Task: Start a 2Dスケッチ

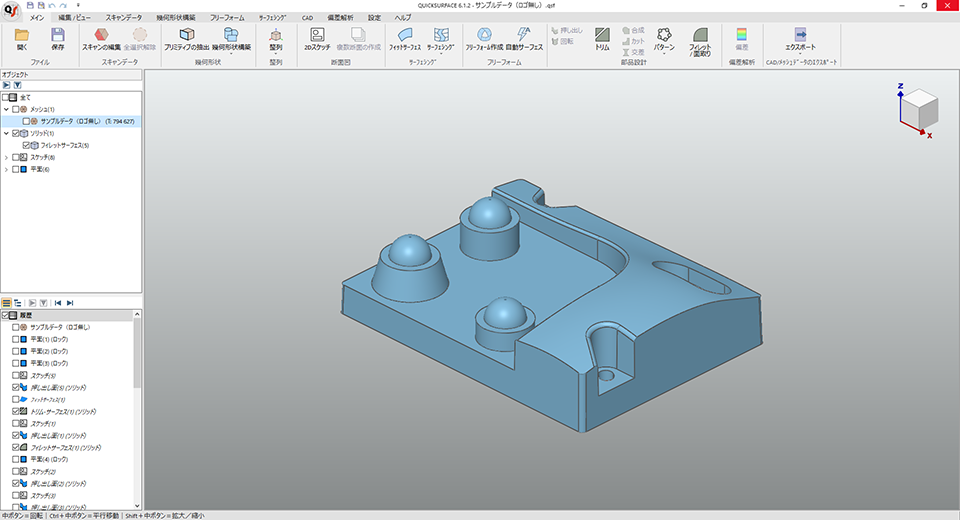Action: 317,38
